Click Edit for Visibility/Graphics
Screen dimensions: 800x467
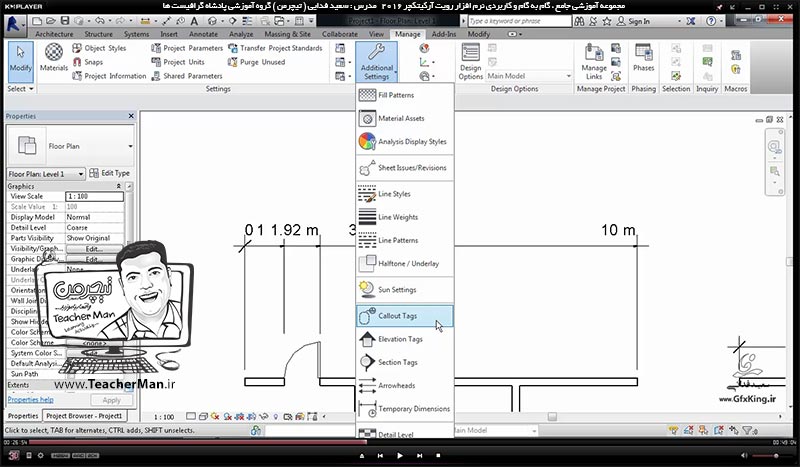coord(94,249)
